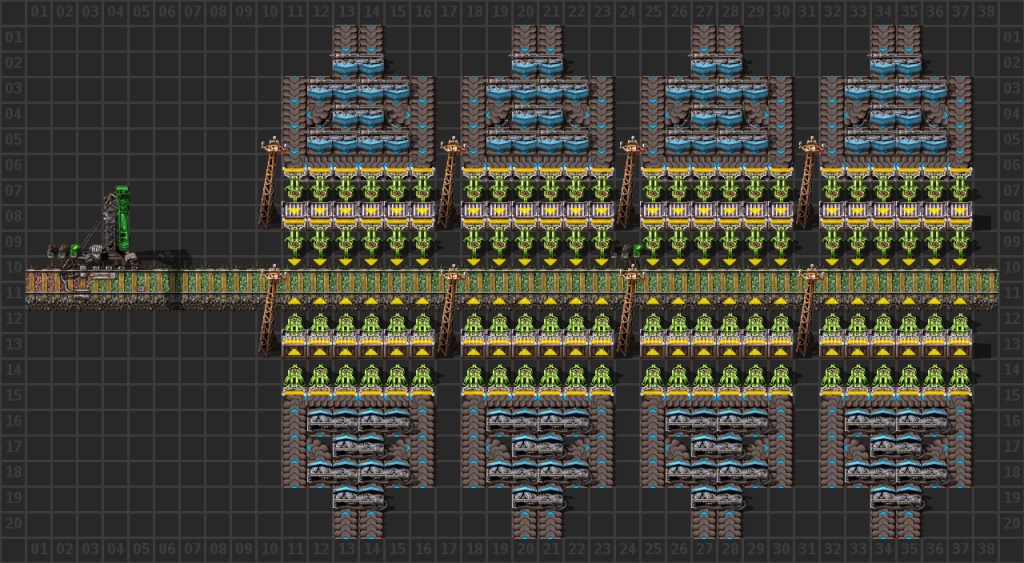Open the chest at column 23, row 13
This screenshot has width=1024, height=563.
point(601,346)
